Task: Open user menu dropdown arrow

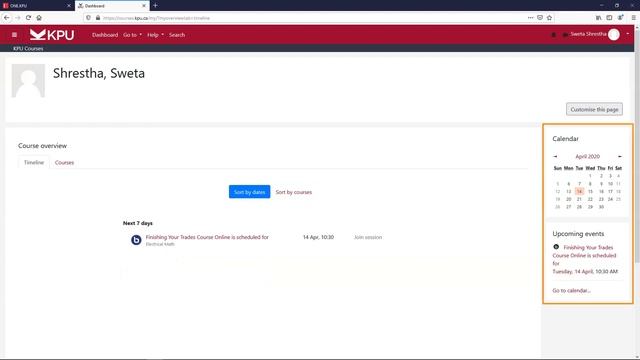Action: 628,34
